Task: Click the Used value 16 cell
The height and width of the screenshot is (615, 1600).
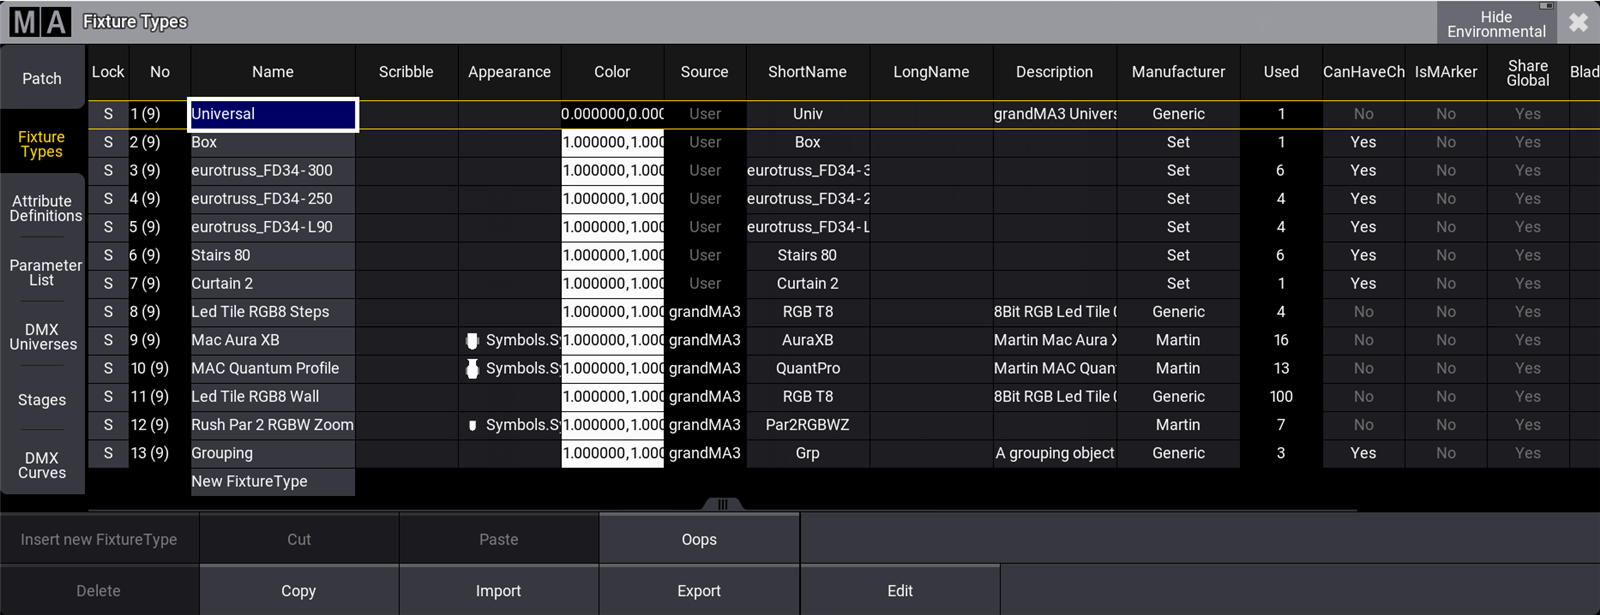Action: point(1281,340)
